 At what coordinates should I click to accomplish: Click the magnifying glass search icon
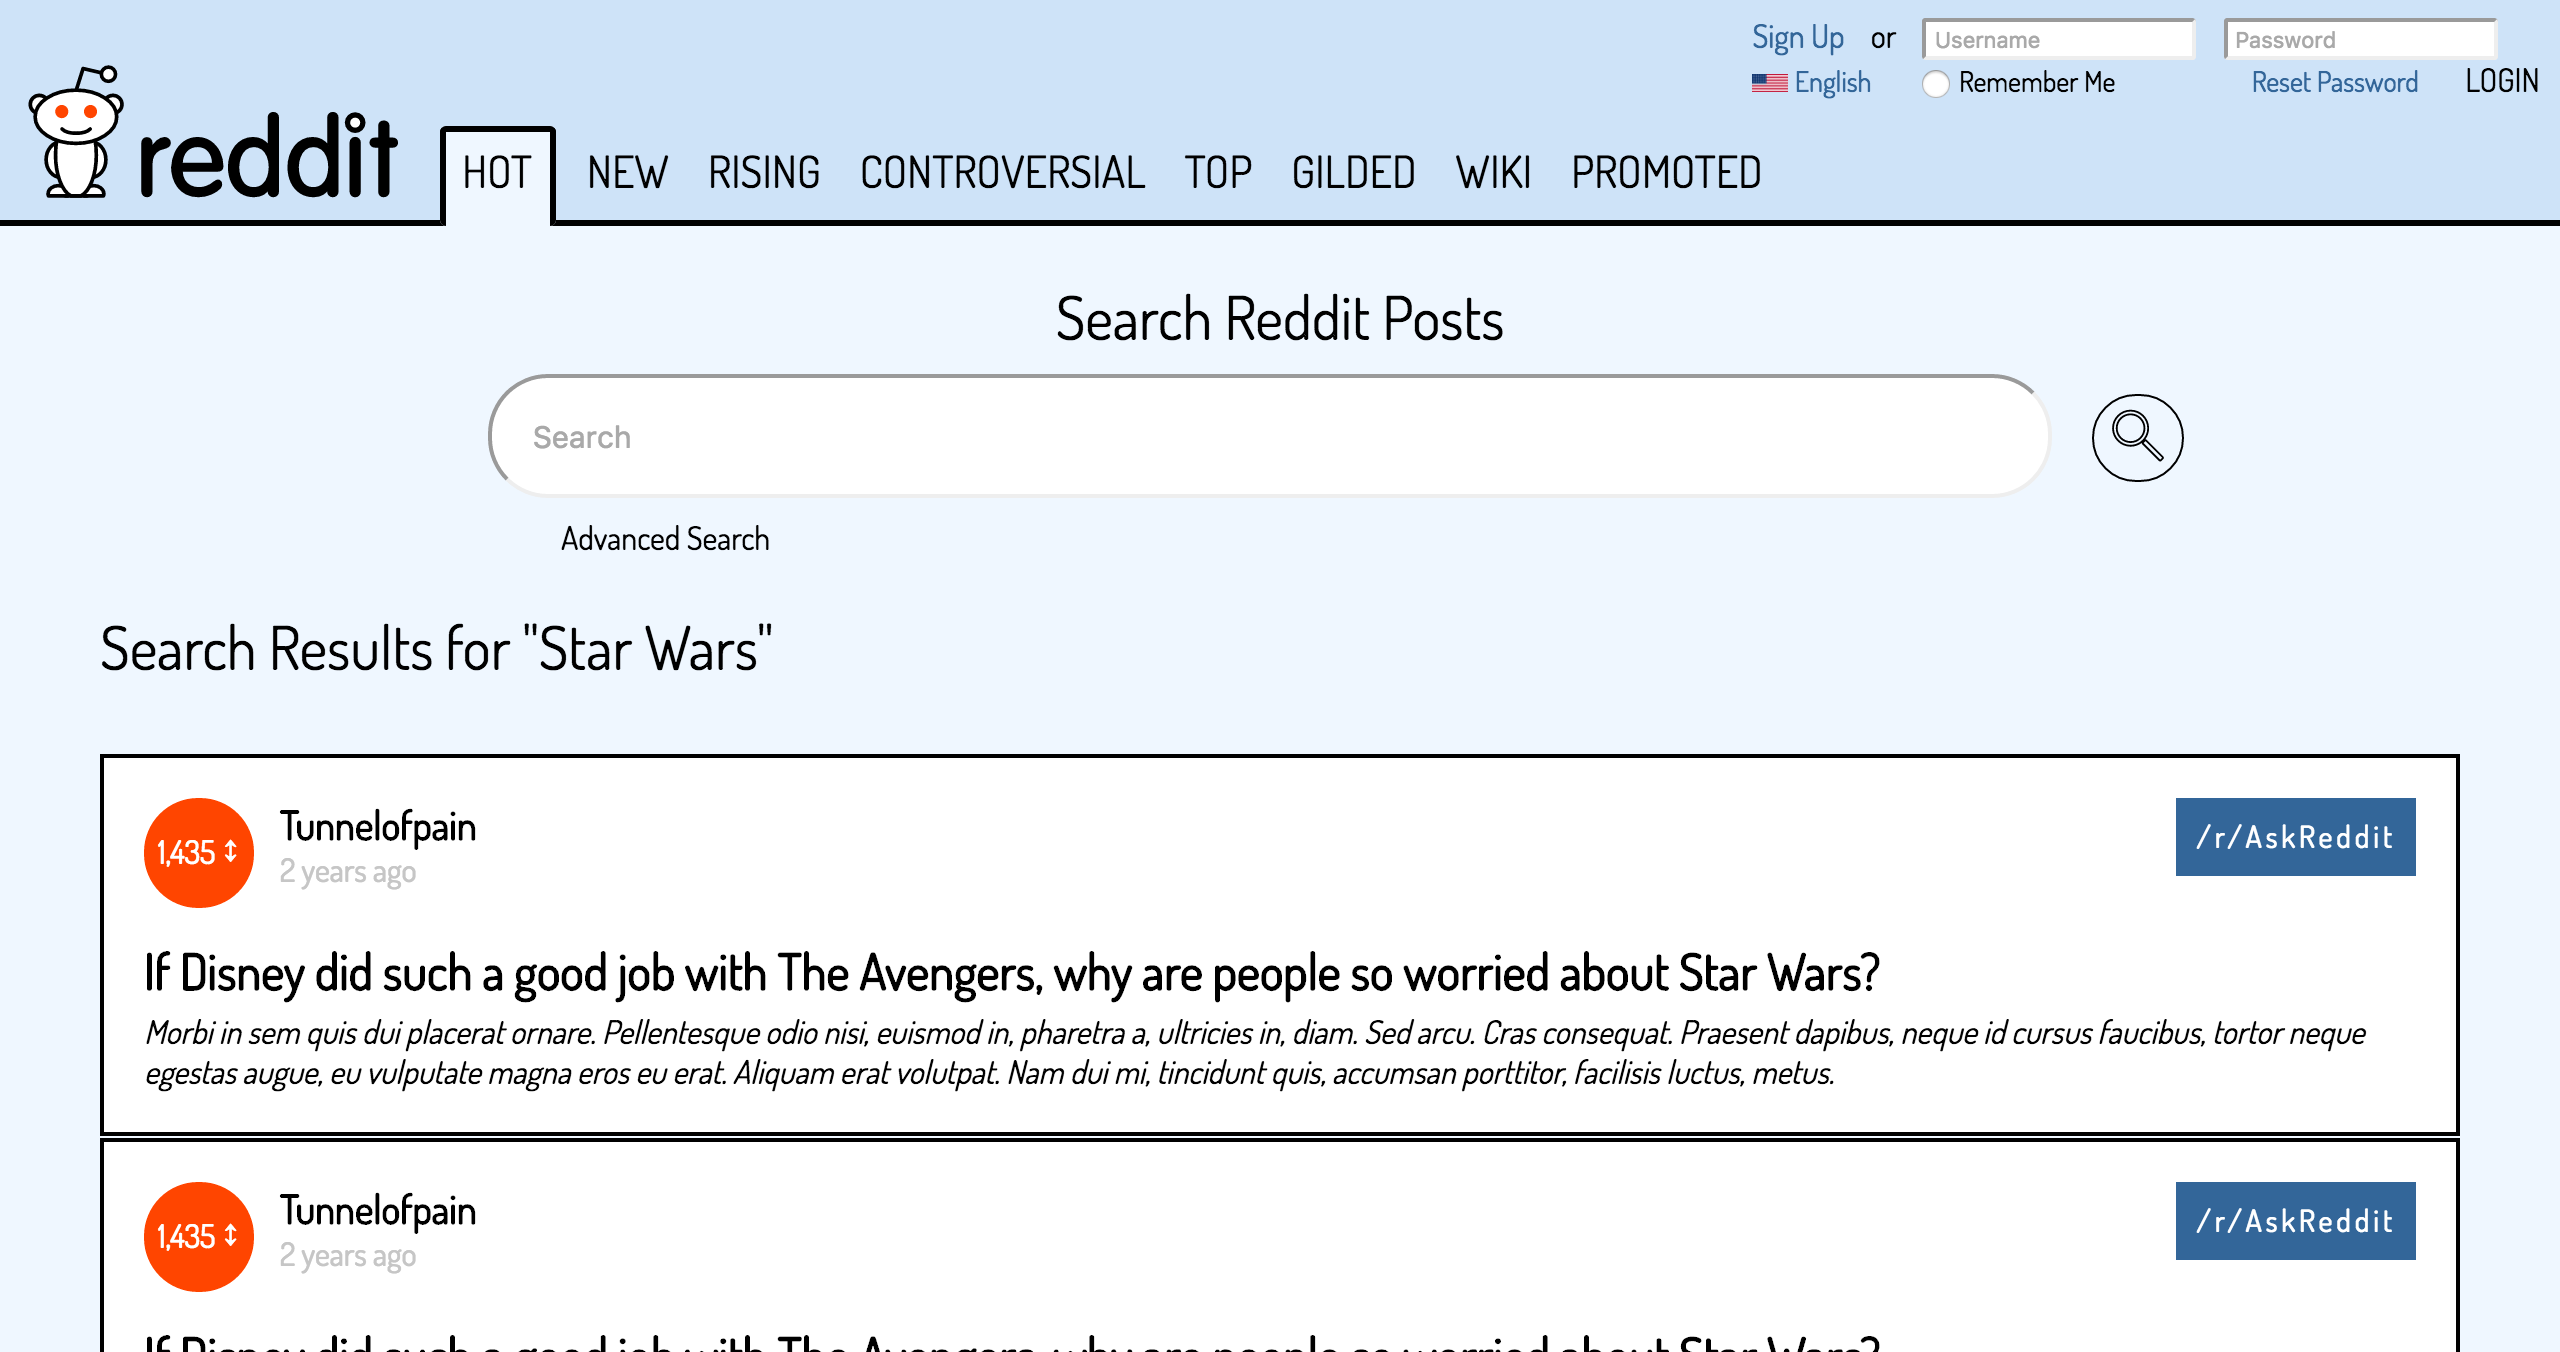[x=2137, y=438]
